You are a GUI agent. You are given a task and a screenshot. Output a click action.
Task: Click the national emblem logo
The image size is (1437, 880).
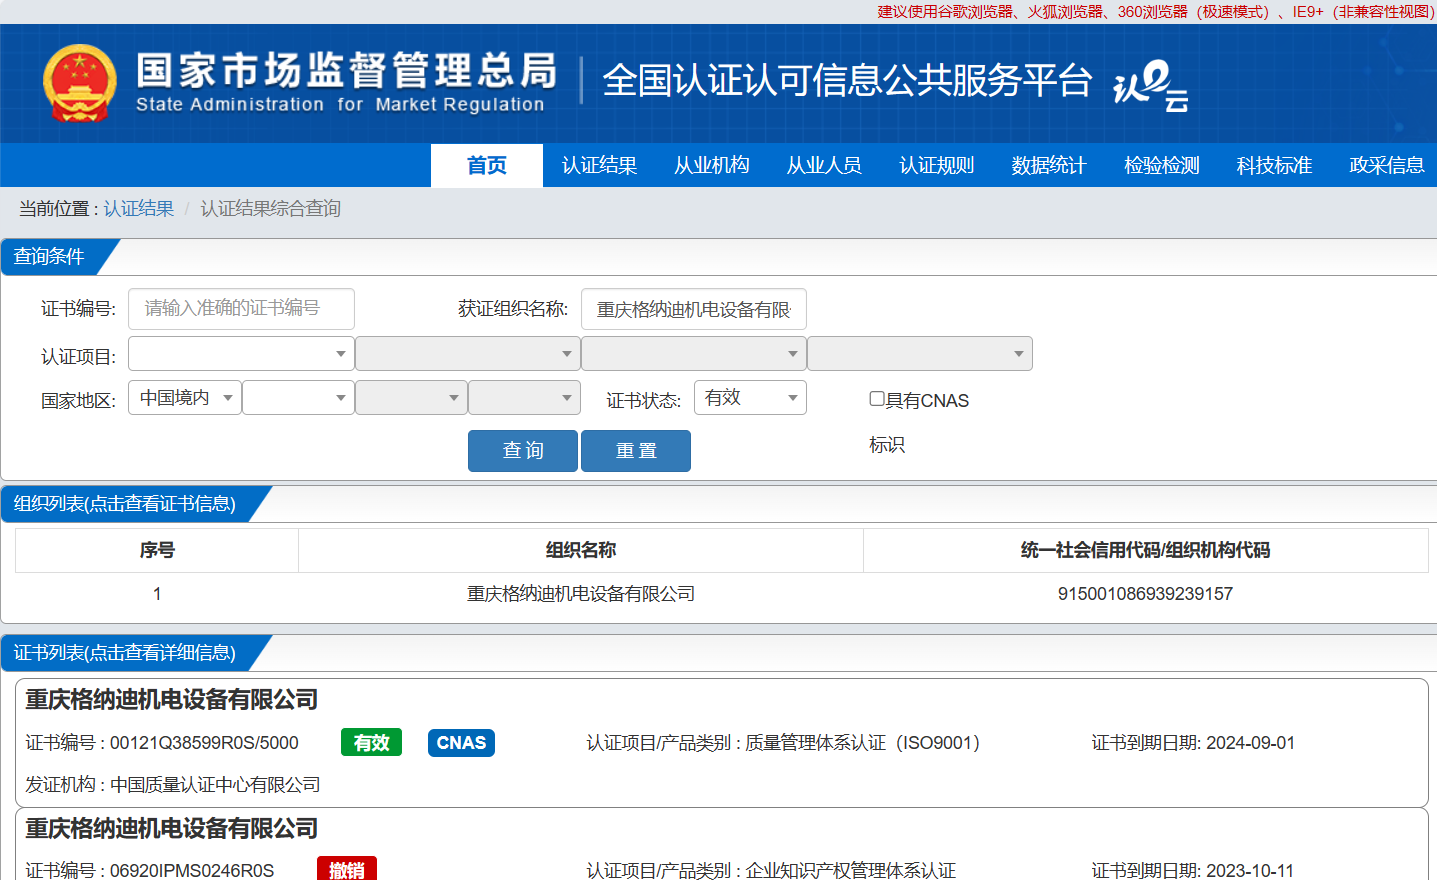click(79, 83)
